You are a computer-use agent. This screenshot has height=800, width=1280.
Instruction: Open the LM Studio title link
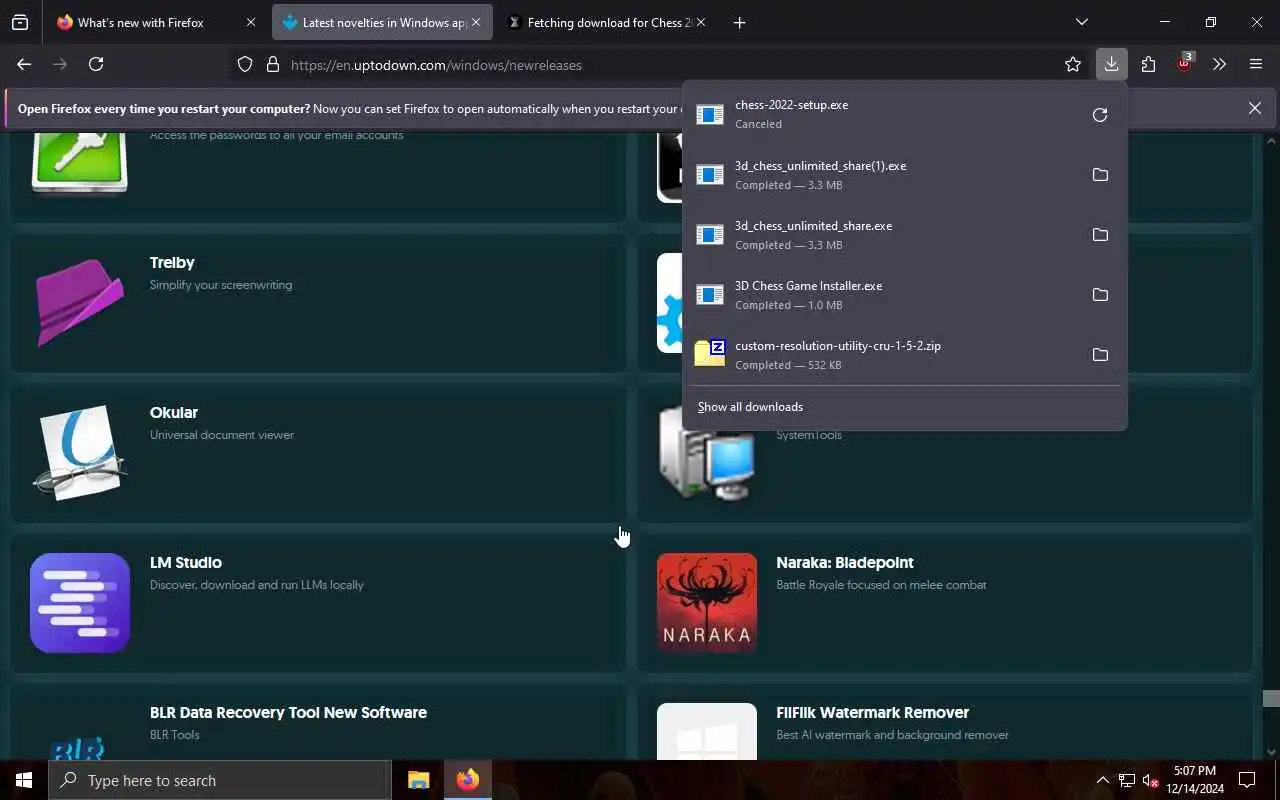[x=186, y=563]
